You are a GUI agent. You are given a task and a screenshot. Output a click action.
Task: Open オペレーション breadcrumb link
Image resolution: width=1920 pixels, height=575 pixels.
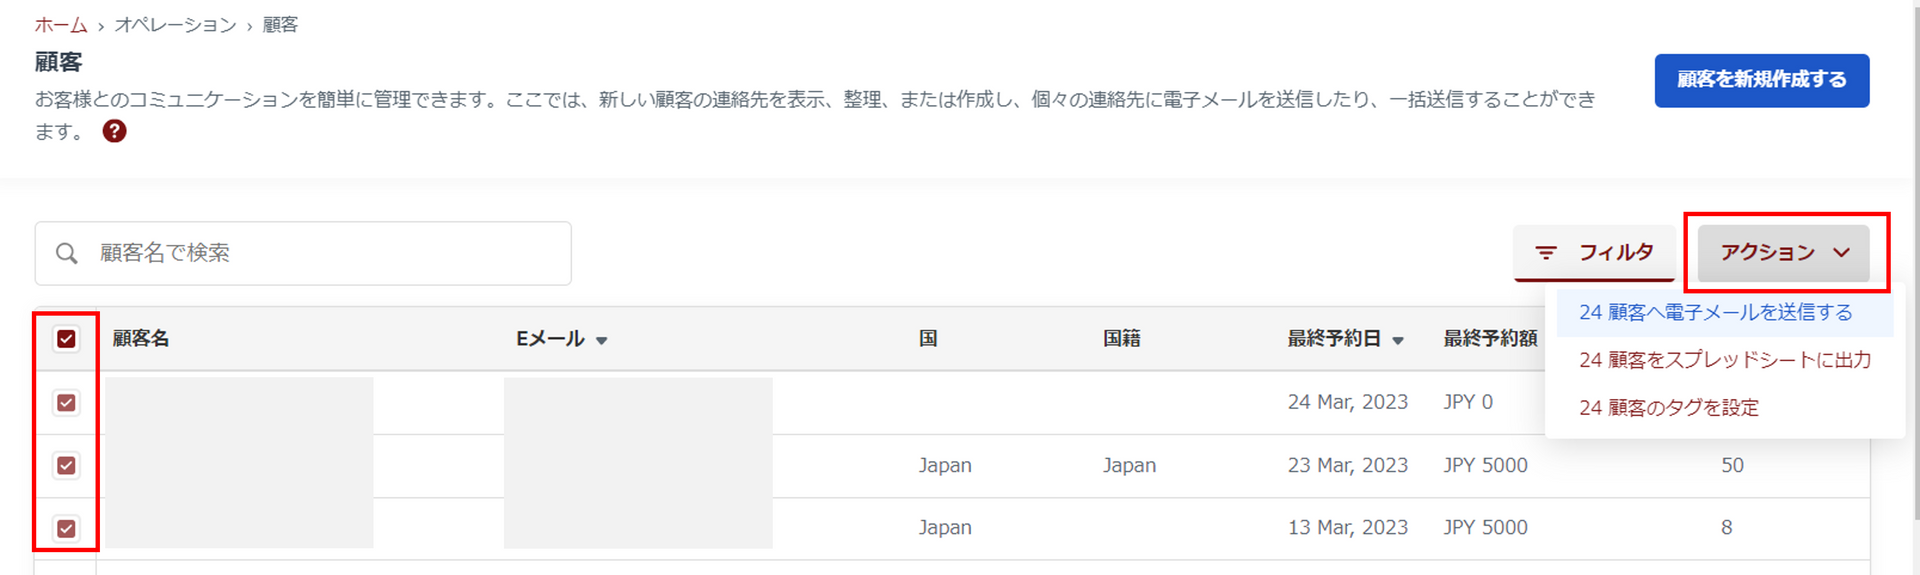coord(175,25)
